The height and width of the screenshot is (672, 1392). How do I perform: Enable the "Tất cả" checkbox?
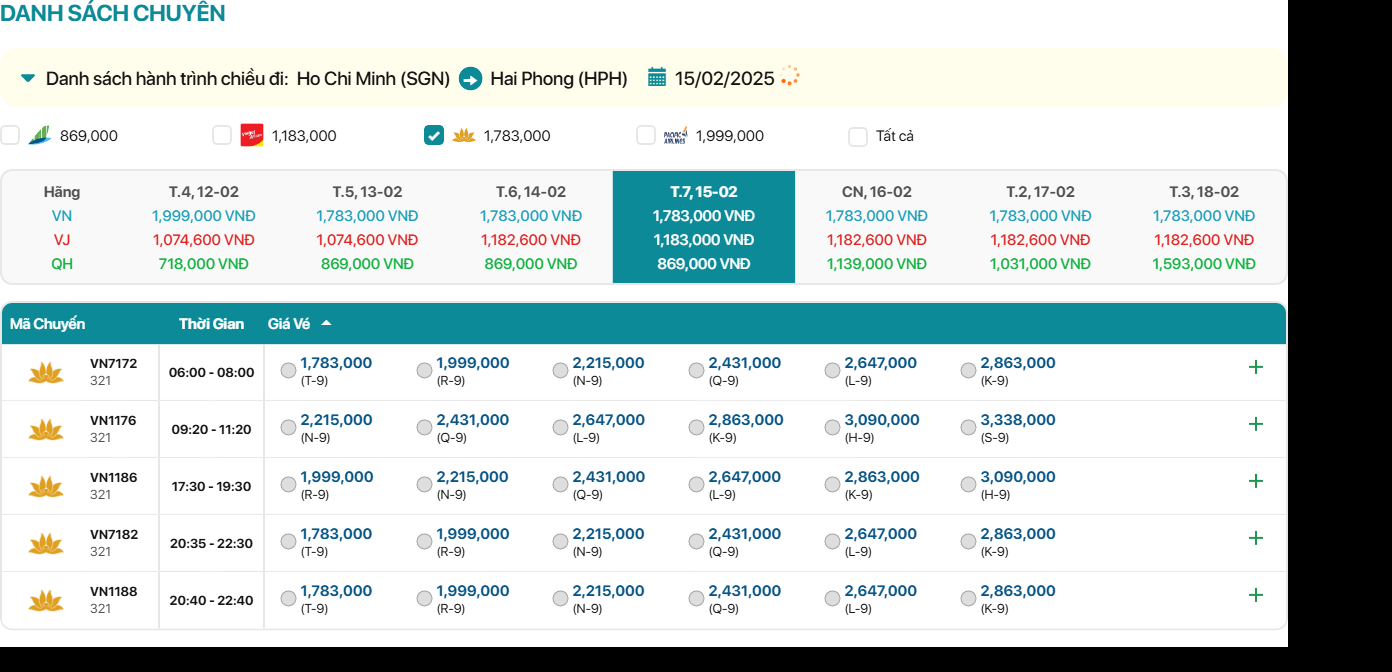(858, 137)
